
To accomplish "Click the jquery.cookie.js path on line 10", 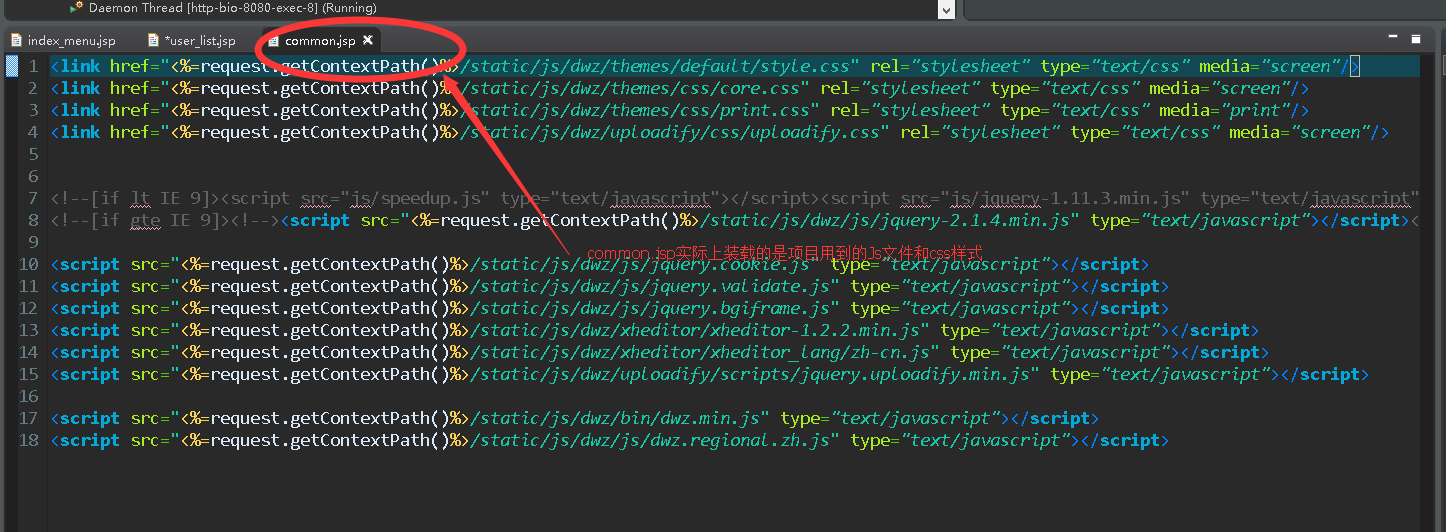I will [x=640, y=264].
